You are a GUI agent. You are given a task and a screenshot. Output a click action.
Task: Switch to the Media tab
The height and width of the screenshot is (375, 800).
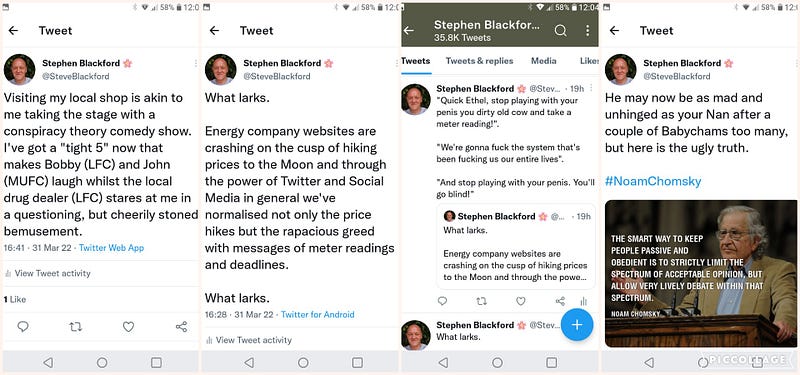point(543,61)
